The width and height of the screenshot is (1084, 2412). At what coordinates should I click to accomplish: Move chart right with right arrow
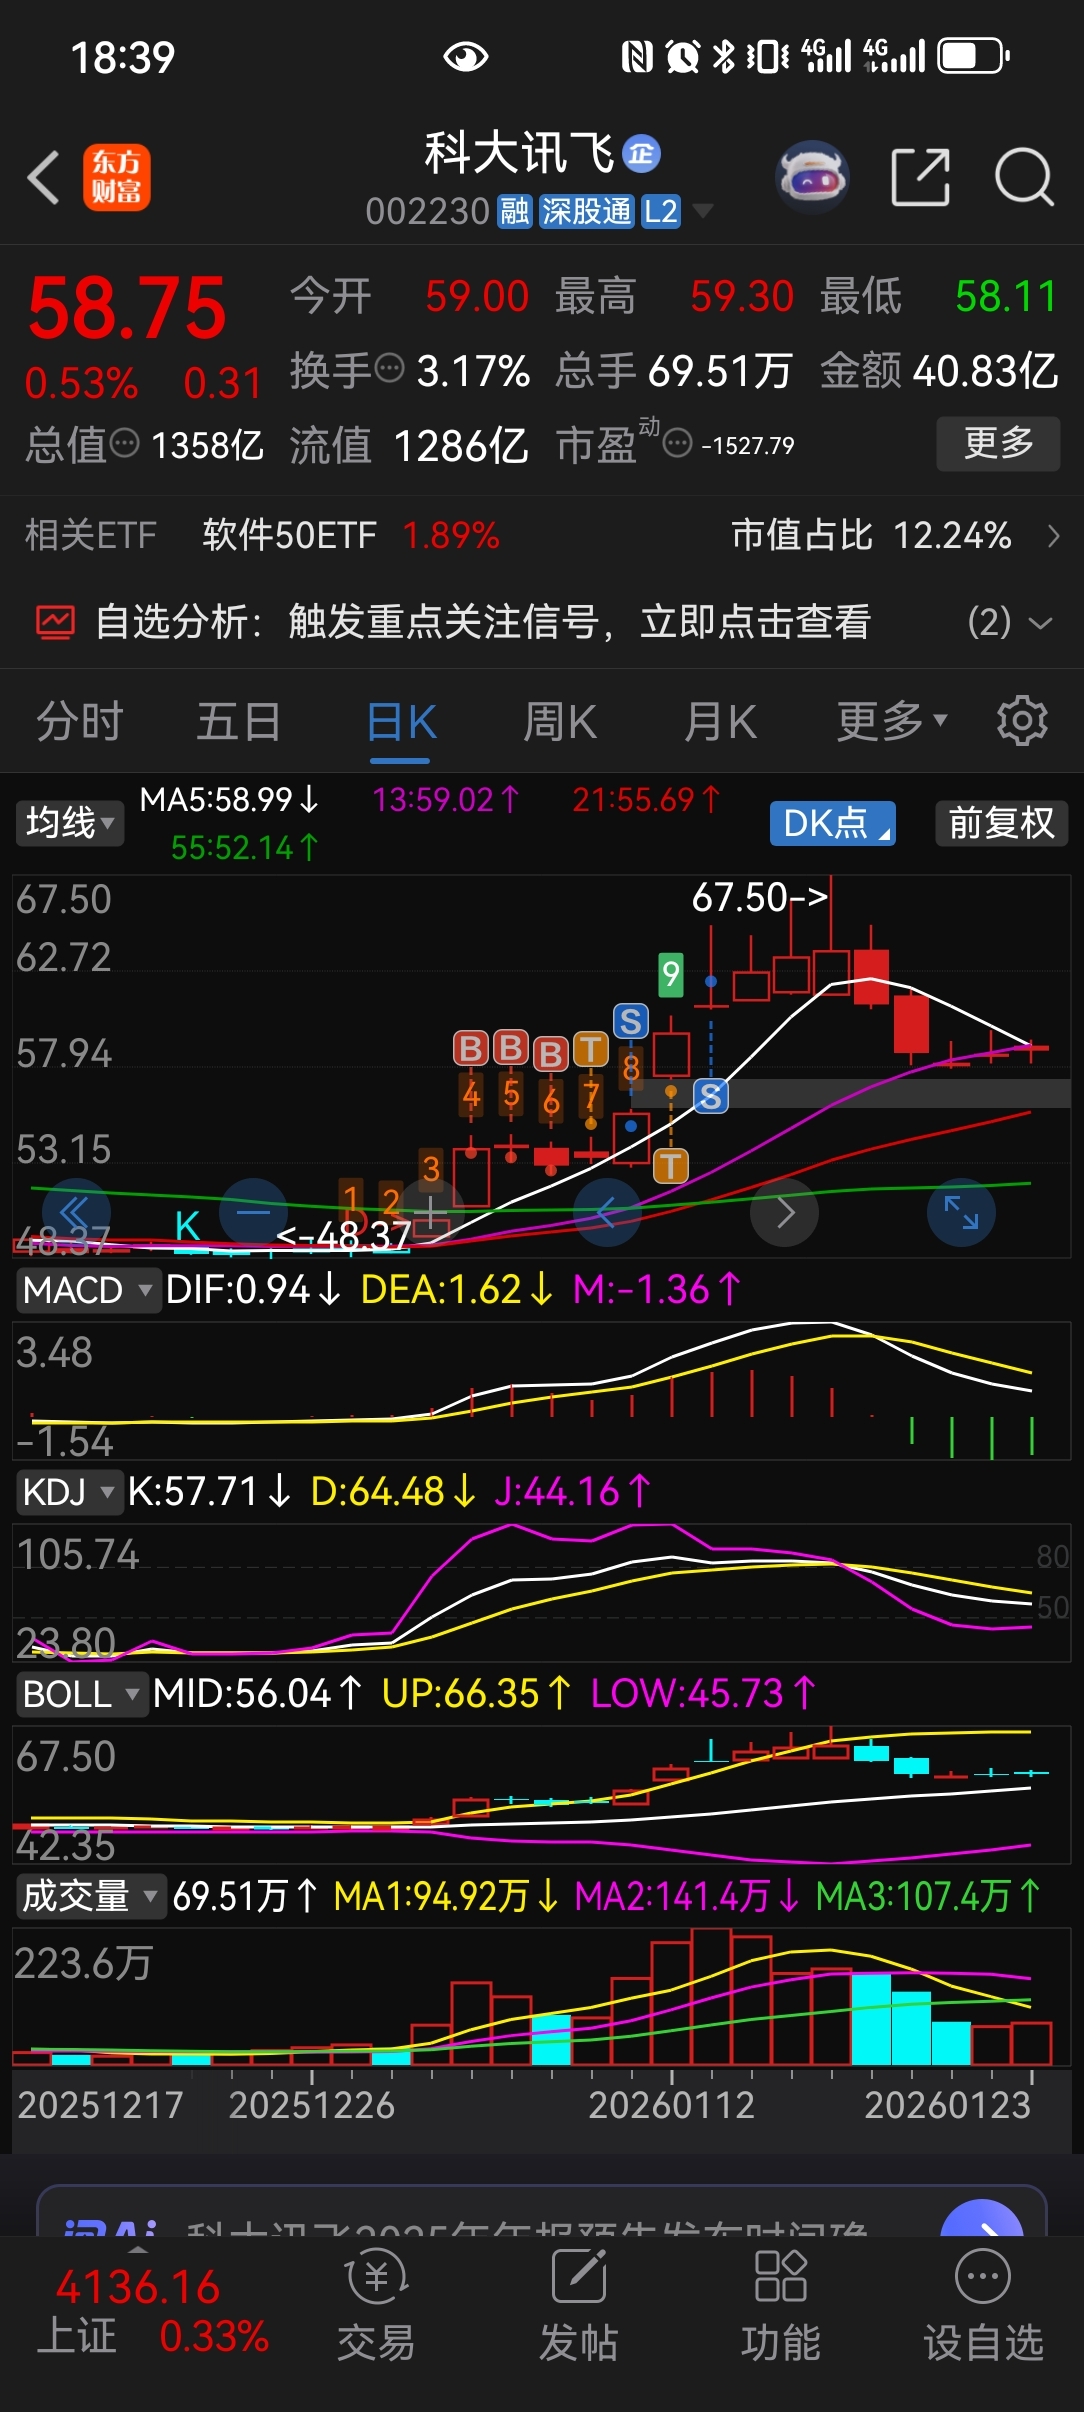tap(785, 1213)
